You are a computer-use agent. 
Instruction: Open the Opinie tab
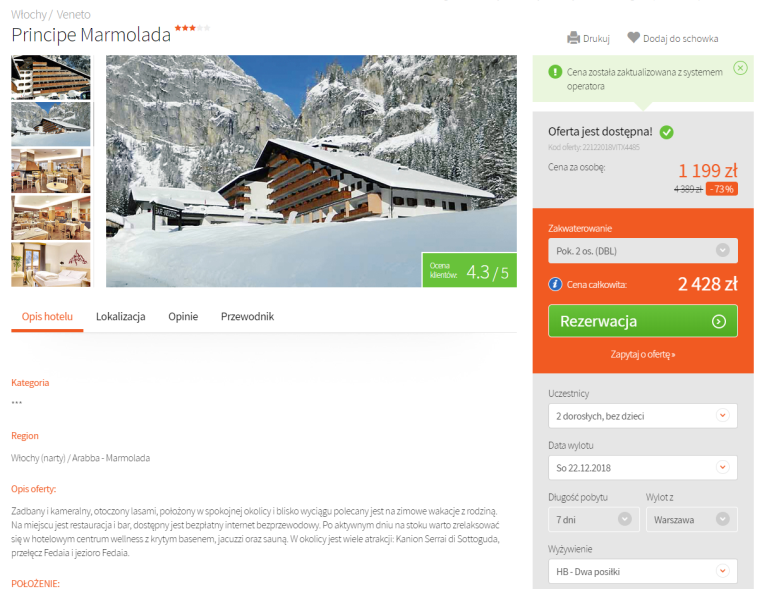183,317
